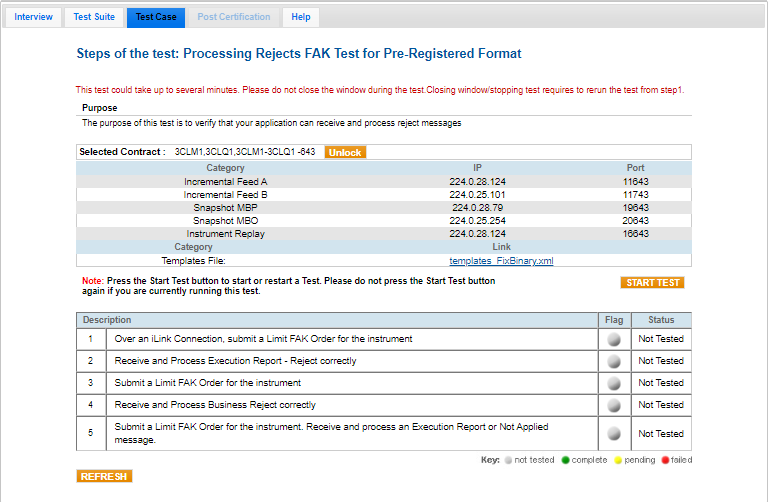768x502 pixels.
Task: Open the Help tab
Action: click(300, 17)
